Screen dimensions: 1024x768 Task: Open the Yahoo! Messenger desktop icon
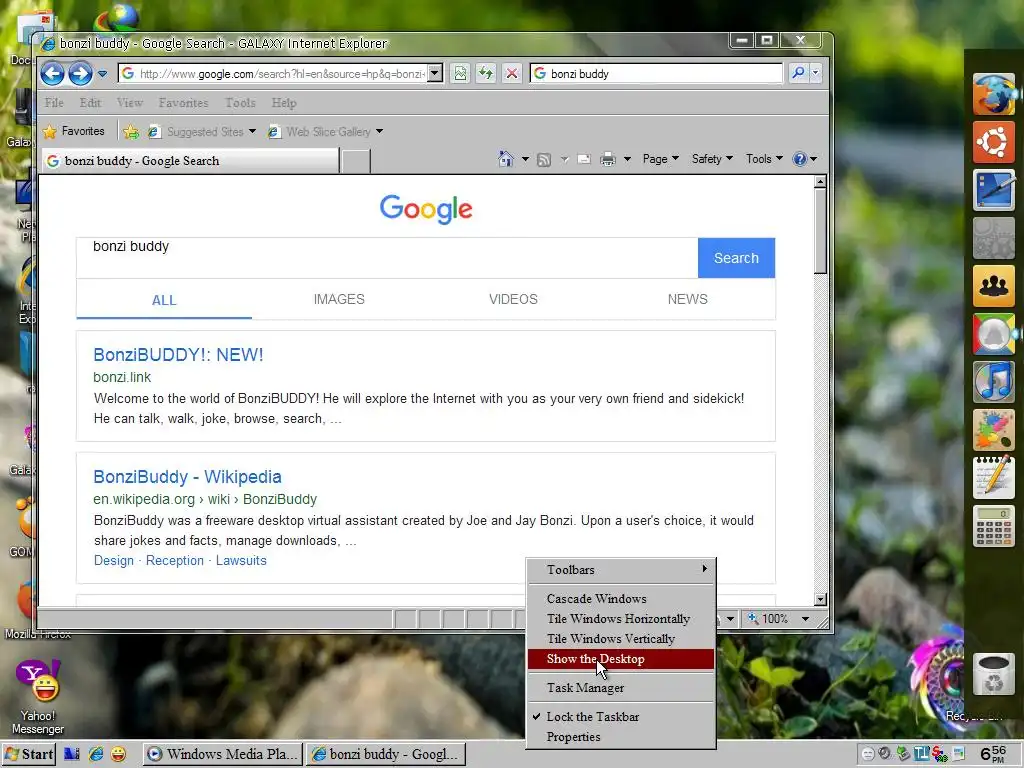37,697
